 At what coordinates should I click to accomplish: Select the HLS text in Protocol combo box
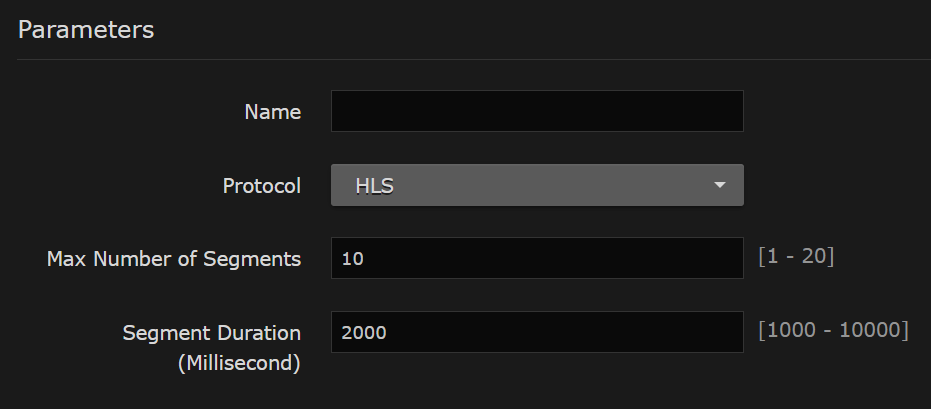(x=374, y=186)
